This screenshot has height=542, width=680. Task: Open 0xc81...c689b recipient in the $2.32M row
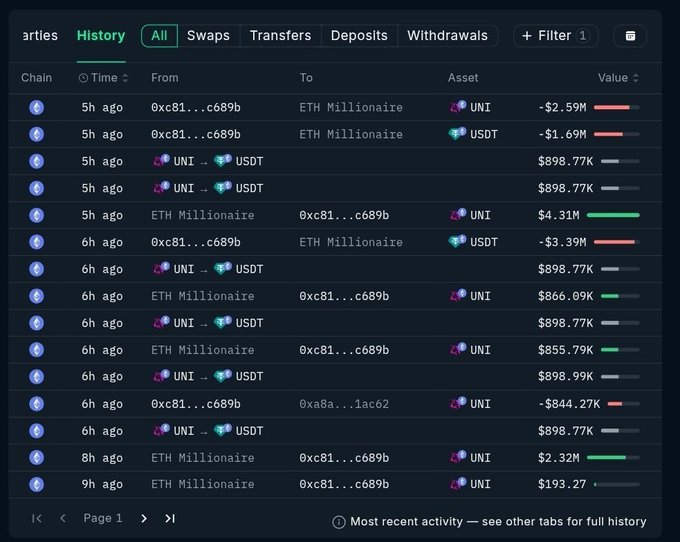pos(344,458)
